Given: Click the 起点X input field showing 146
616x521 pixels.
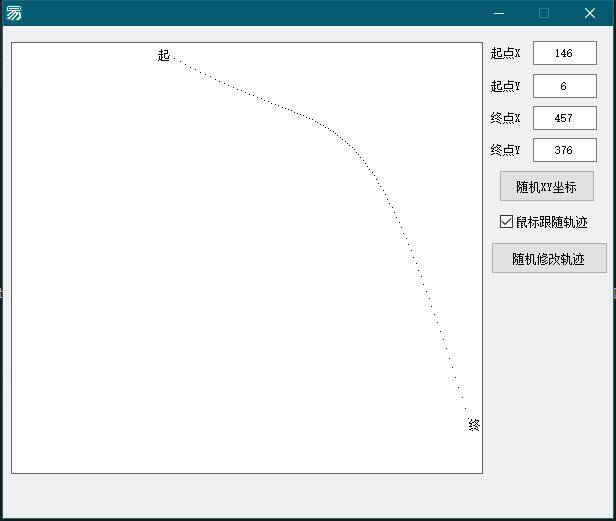Looking at the screenshot, I should coord(564,54).
